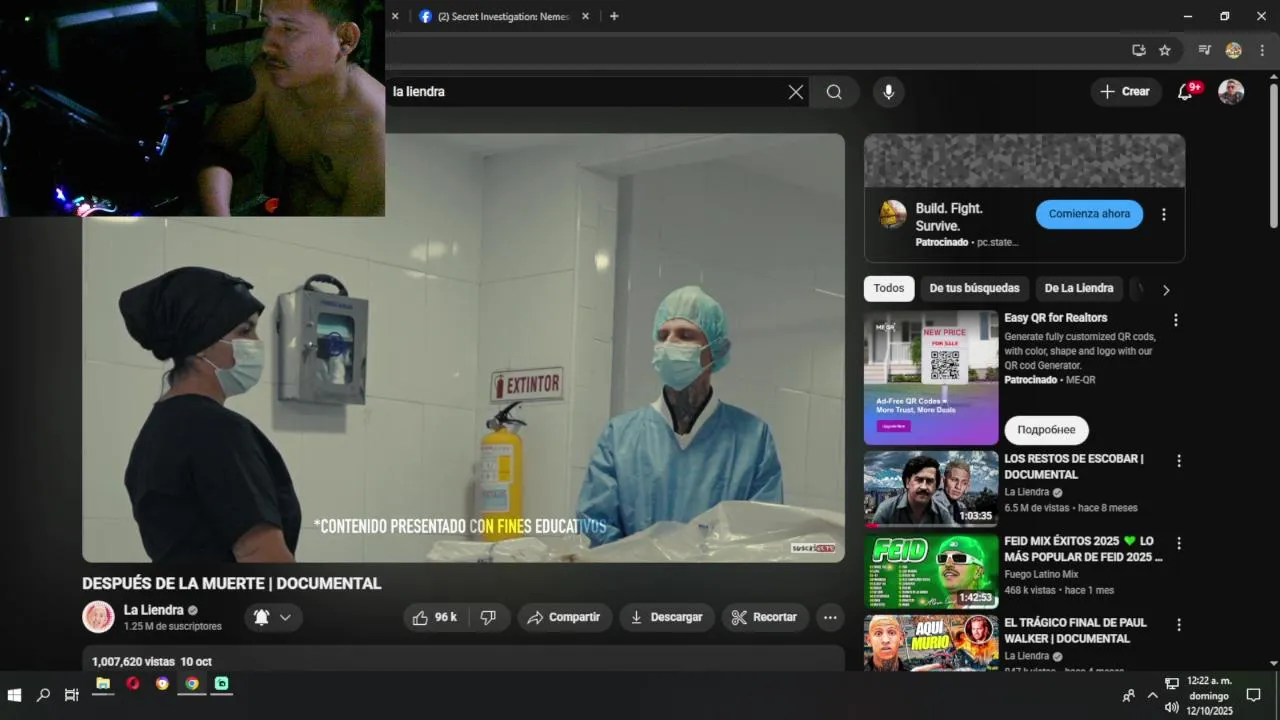Image resolution: width=1280 pixels, height=720 pixels.
Task: Open options for Paul Walker documentary
Action: [x=1179, y=625]
